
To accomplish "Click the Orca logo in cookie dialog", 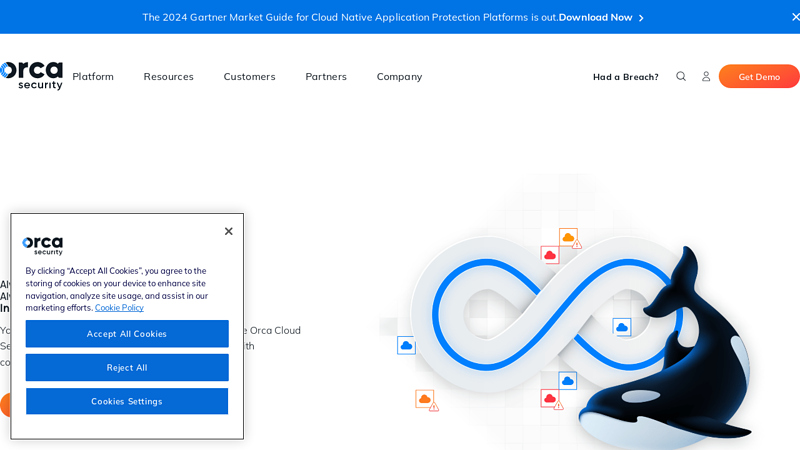I will click(42, 245).
